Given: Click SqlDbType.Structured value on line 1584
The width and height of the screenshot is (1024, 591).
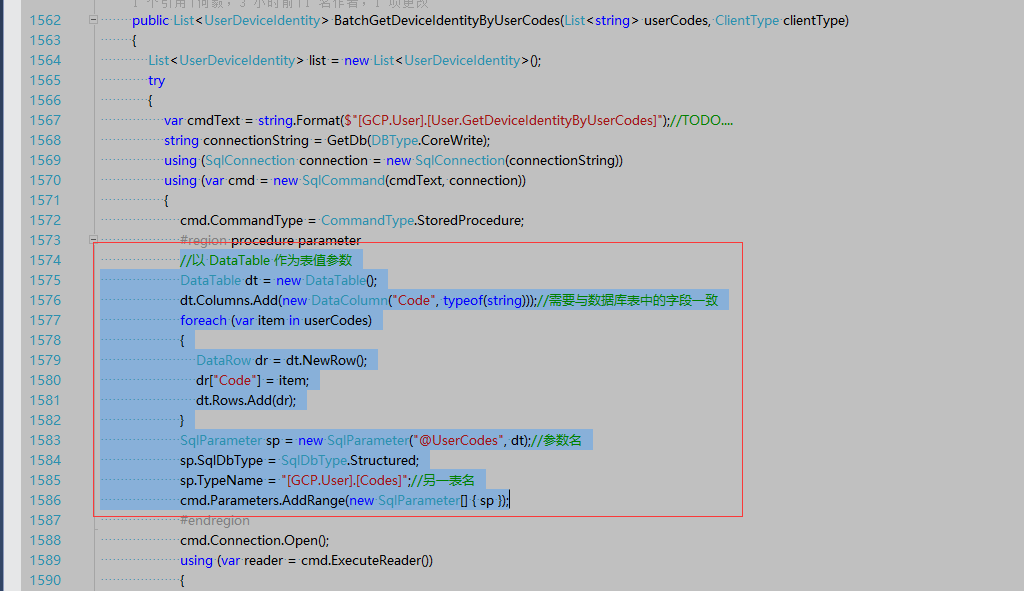Looking at the screenshot, I should click(x=350, y=460).
